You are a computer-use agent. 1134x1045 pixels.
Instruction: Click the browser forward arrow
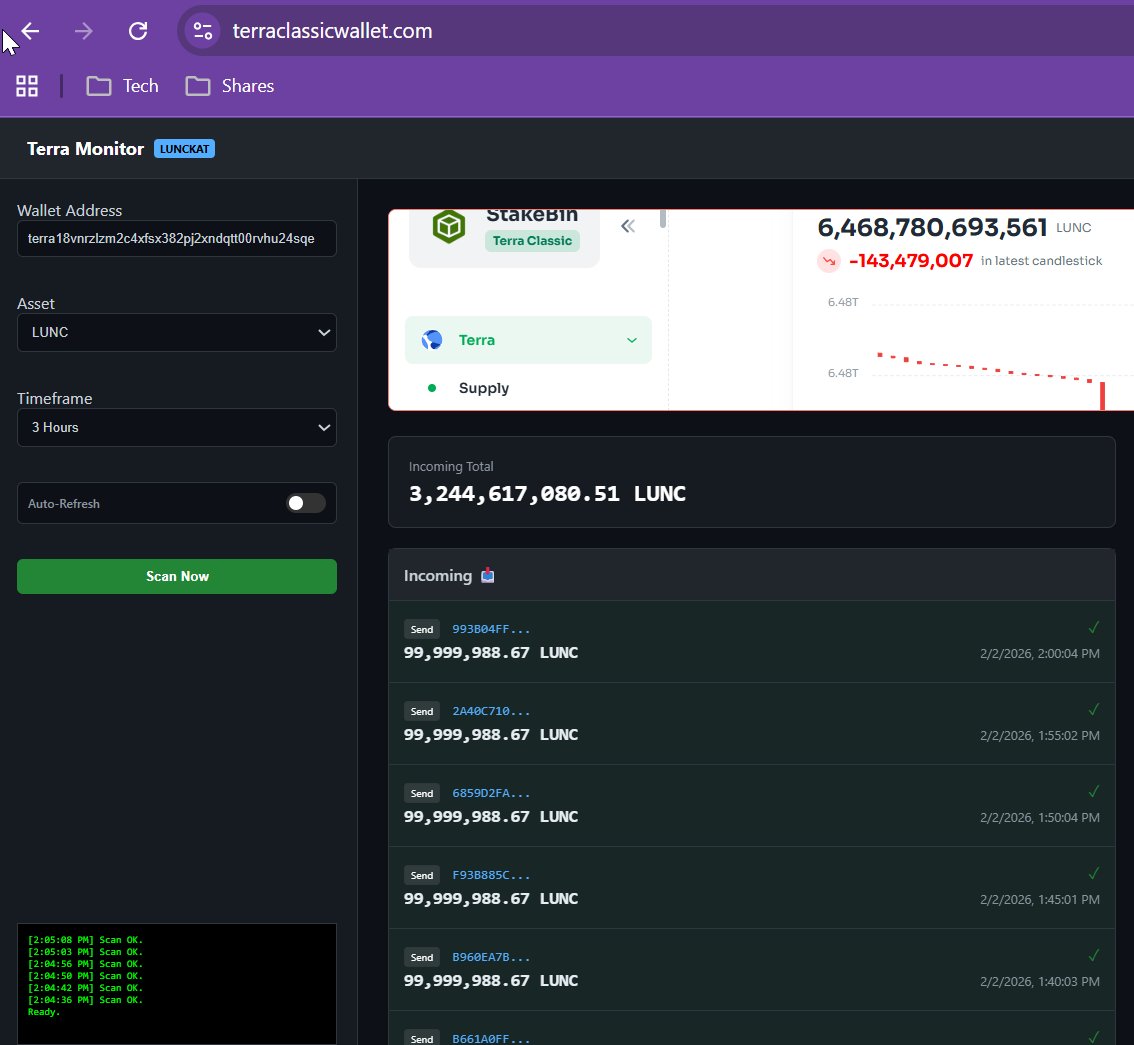pyautogui.click(x=84, y=31)
